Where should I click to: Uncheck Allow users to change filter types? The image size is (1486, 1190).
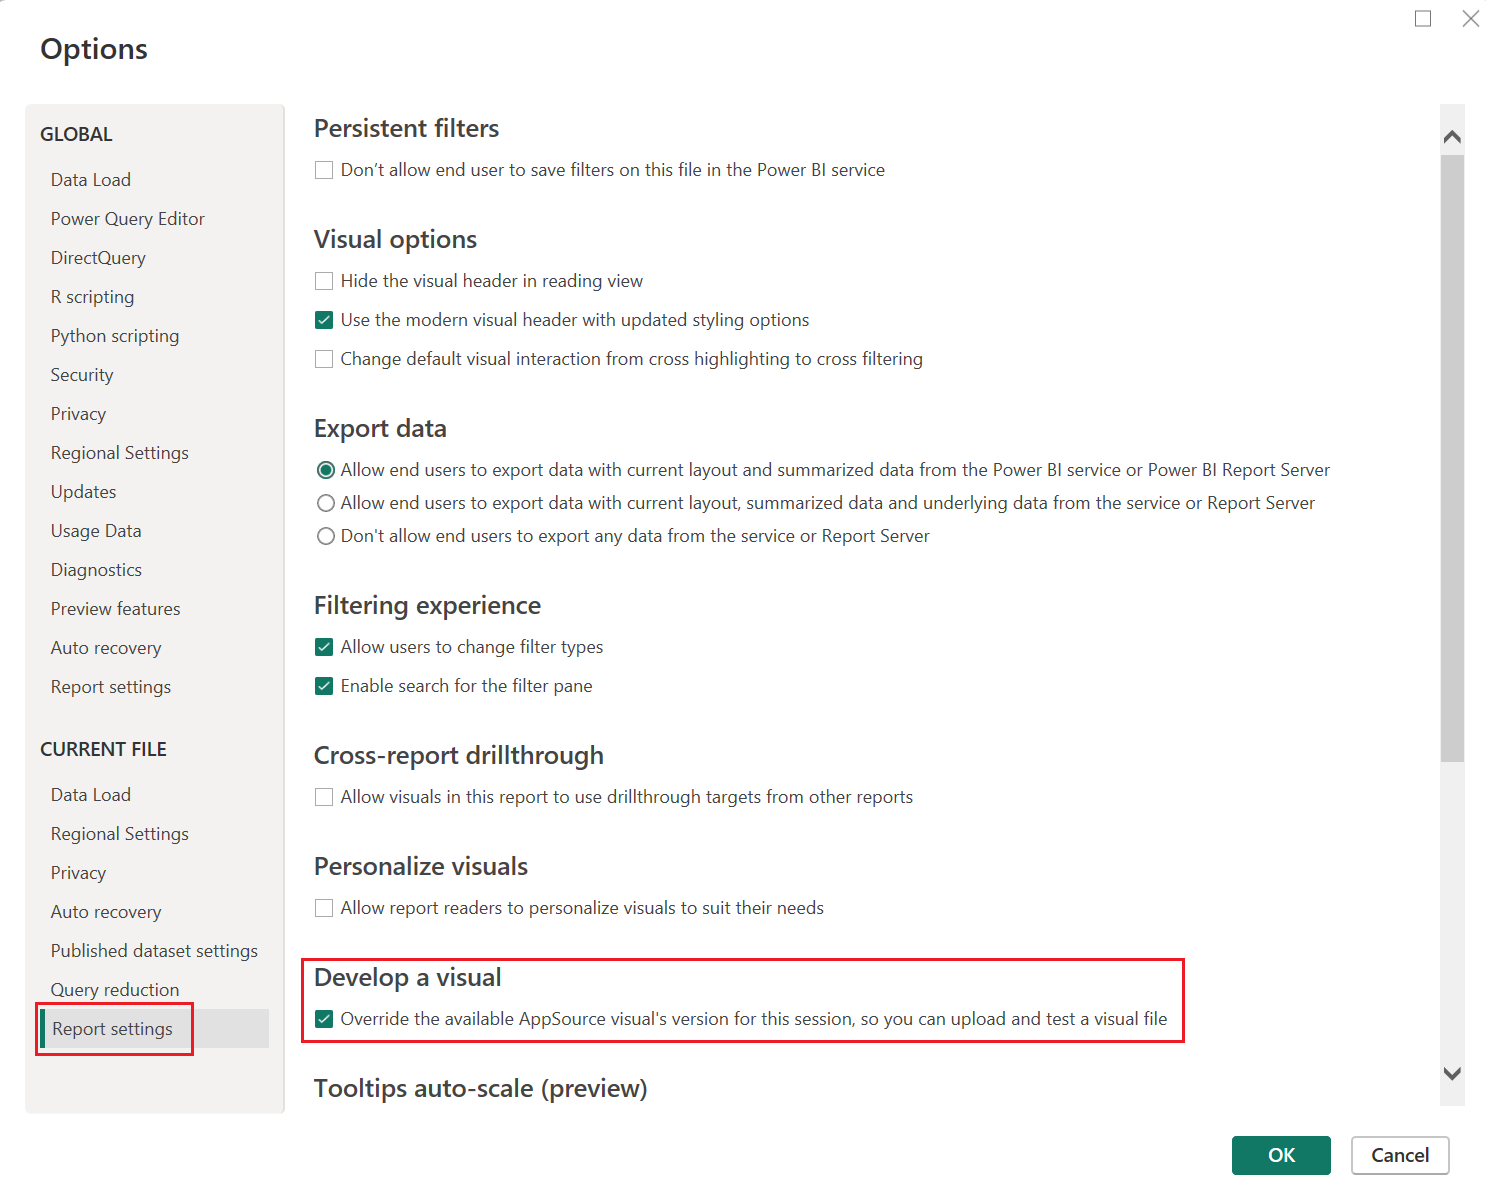[324, 647]
